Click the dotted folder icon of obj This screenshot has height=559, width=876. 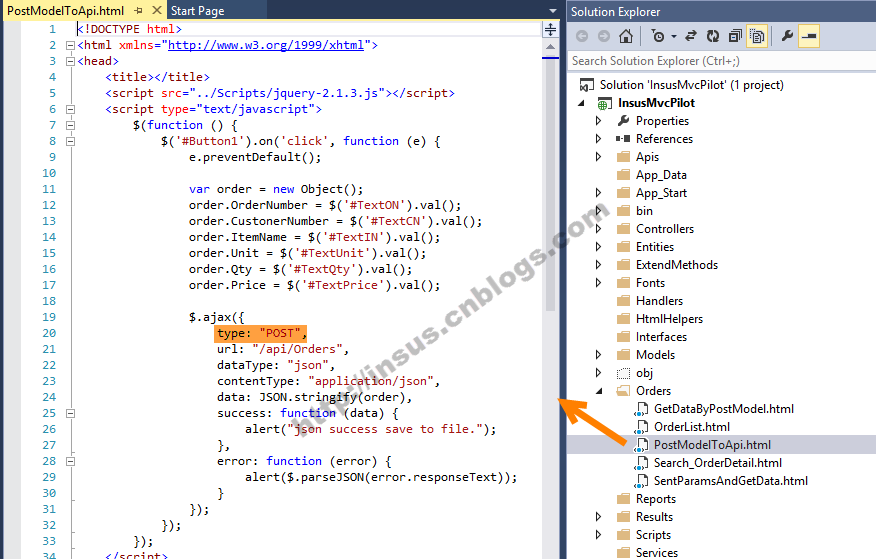pyautogui.click(x=623, y=373)
